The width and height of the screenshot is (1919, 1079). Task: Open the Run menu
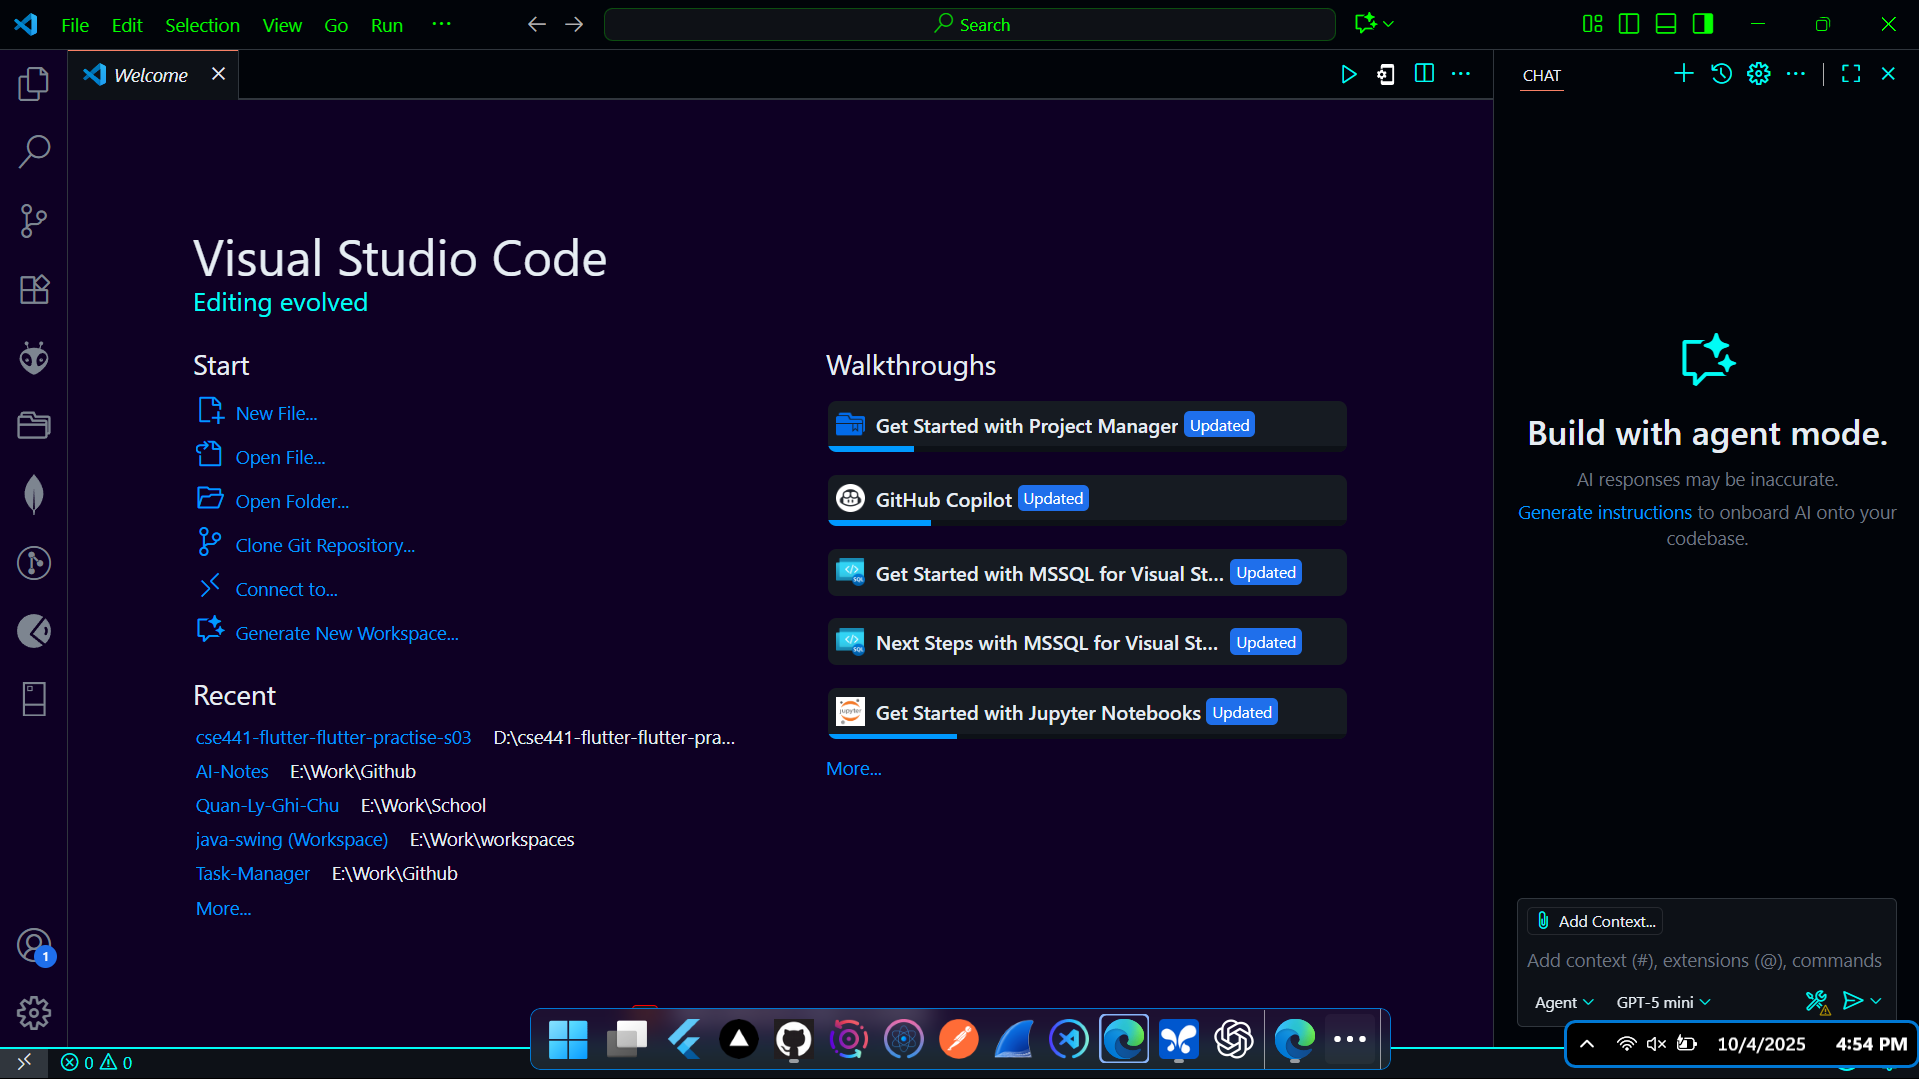tap(387, 25)
